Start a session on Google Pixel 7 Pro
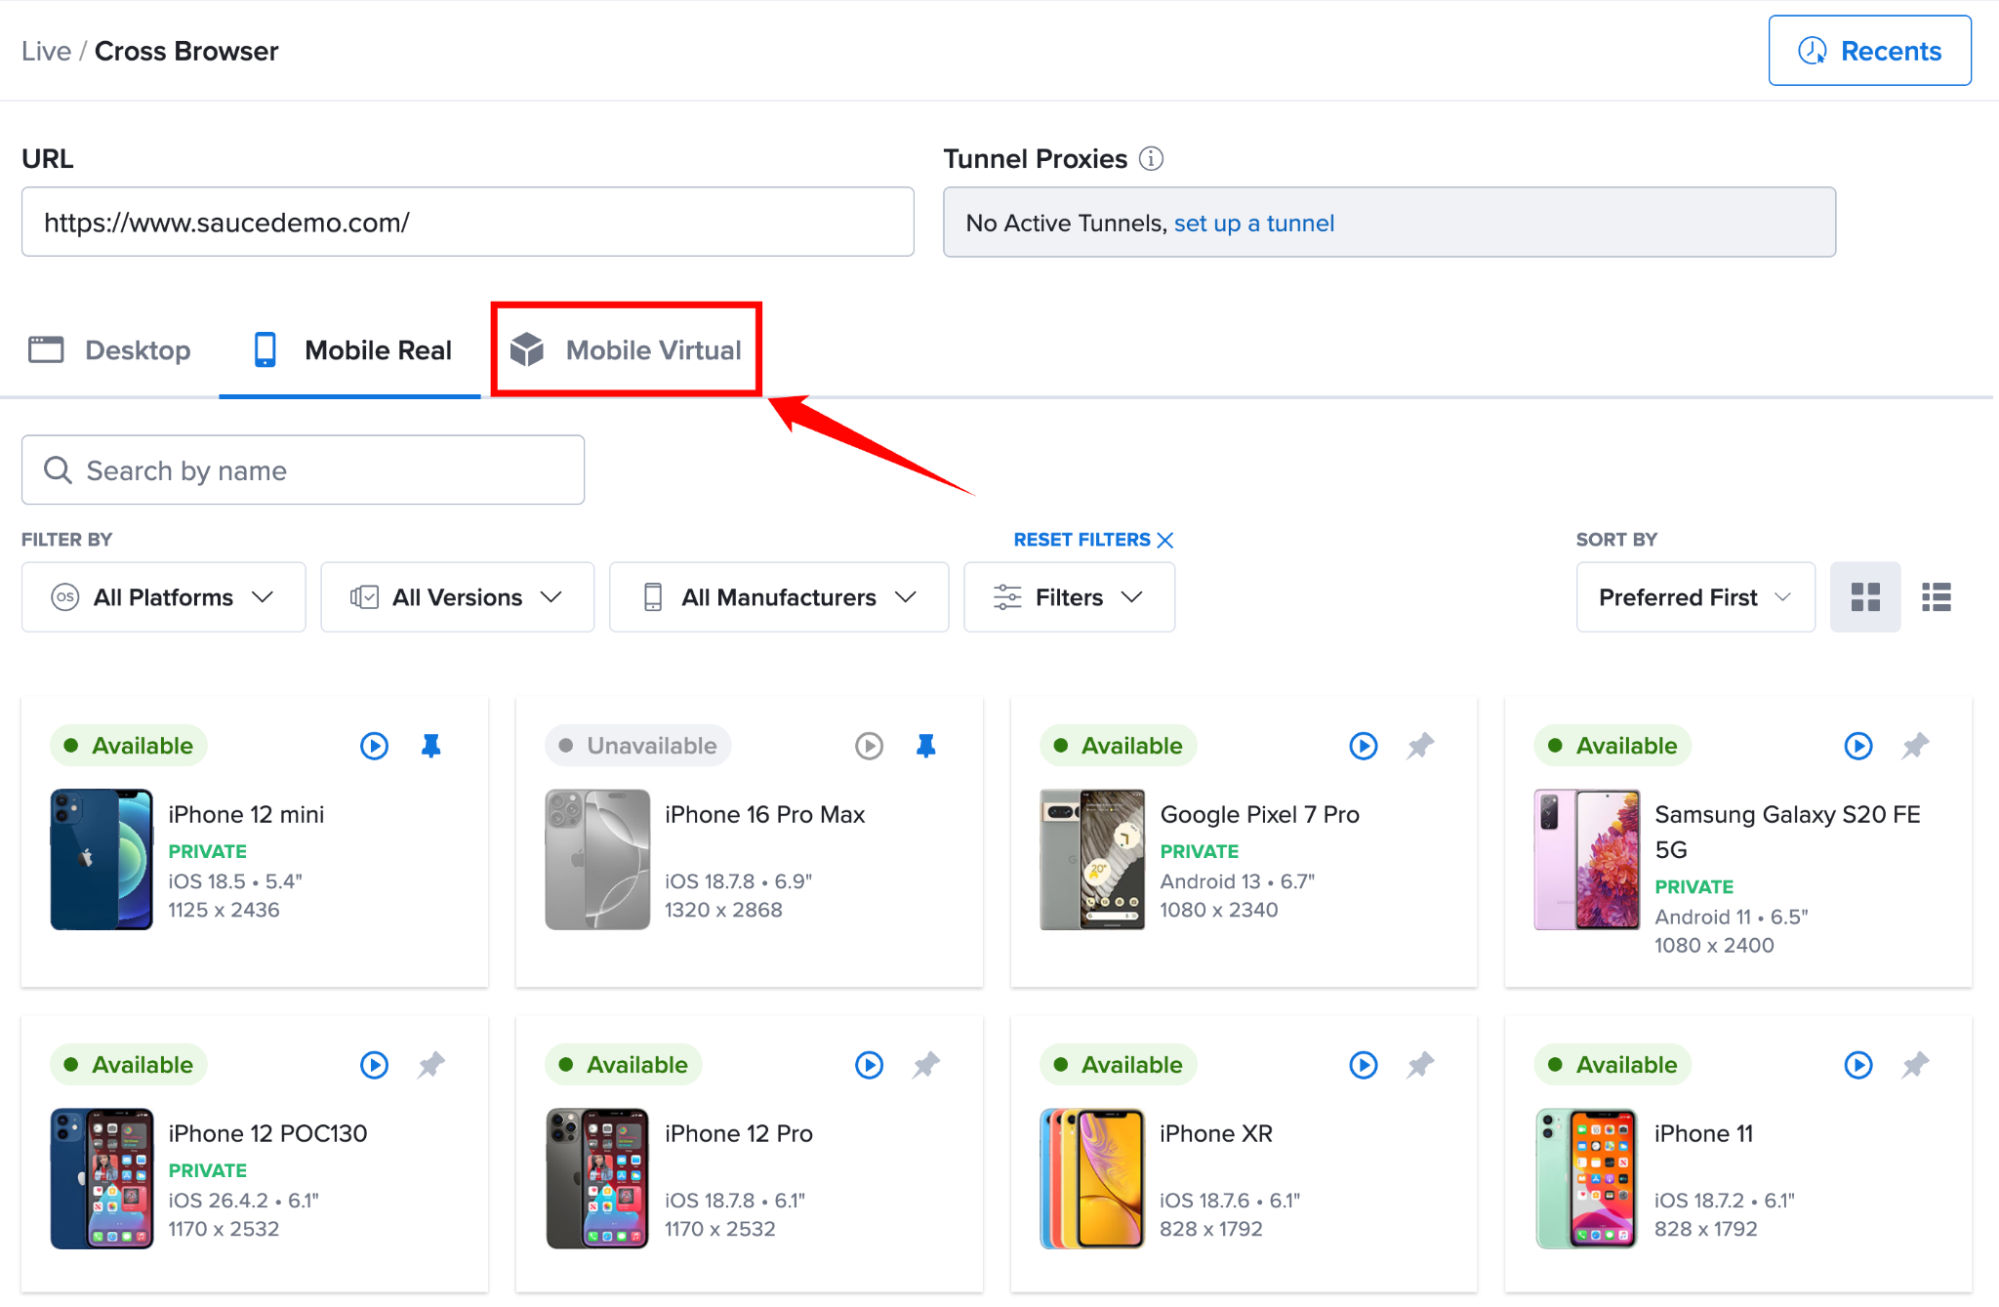Viewport: 1999px width, 1307px height. (1363, 746)
